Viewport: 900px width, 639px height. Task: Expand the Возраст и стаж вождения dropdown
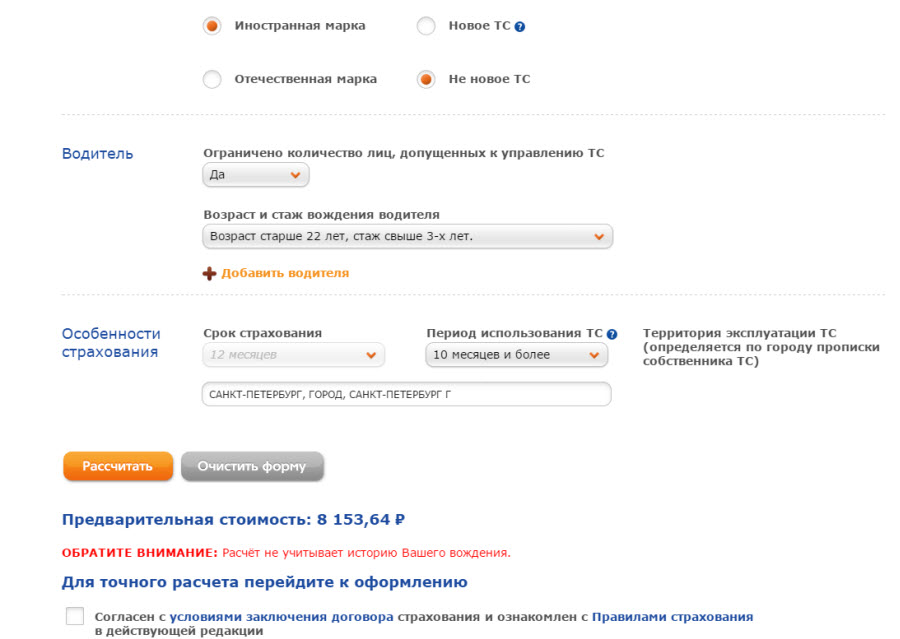(407, 237)
